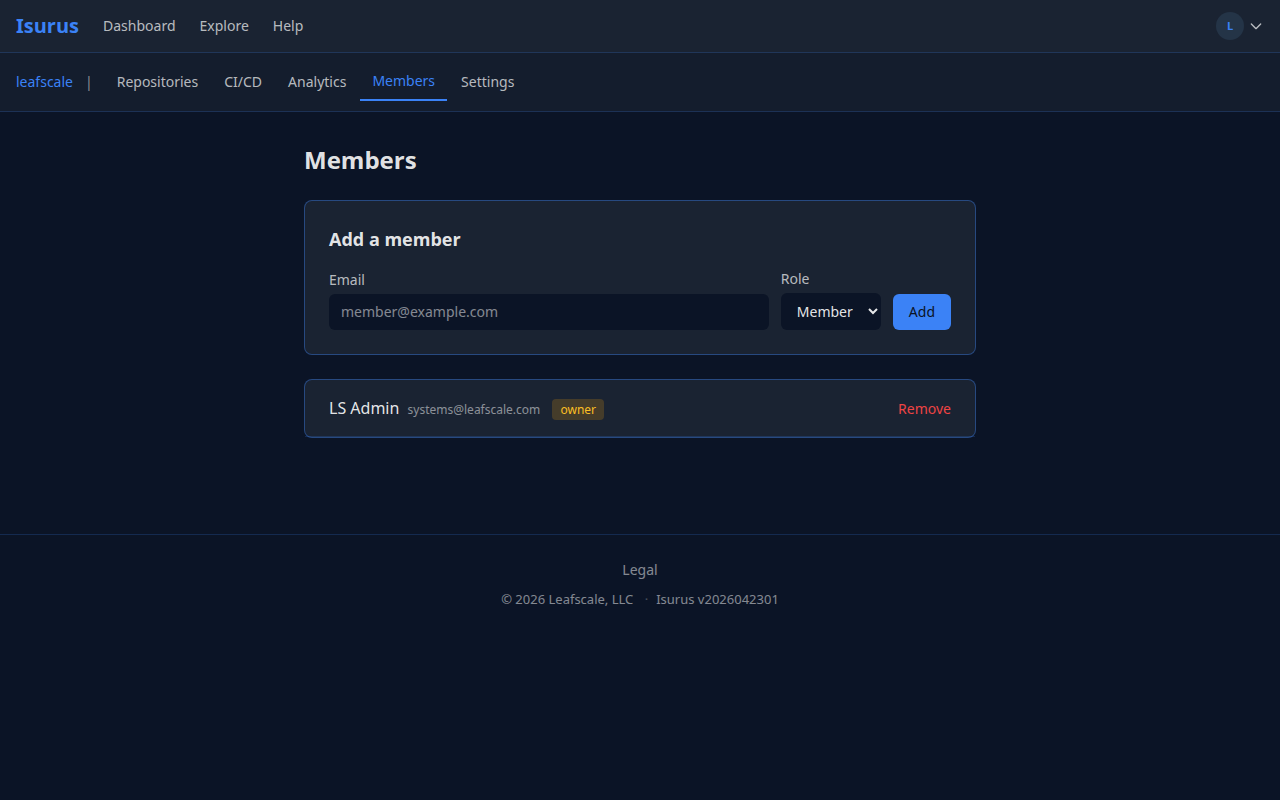This screenshot has height=800, width=1280.
Task: Go to Explore
Action: point(224,26)
